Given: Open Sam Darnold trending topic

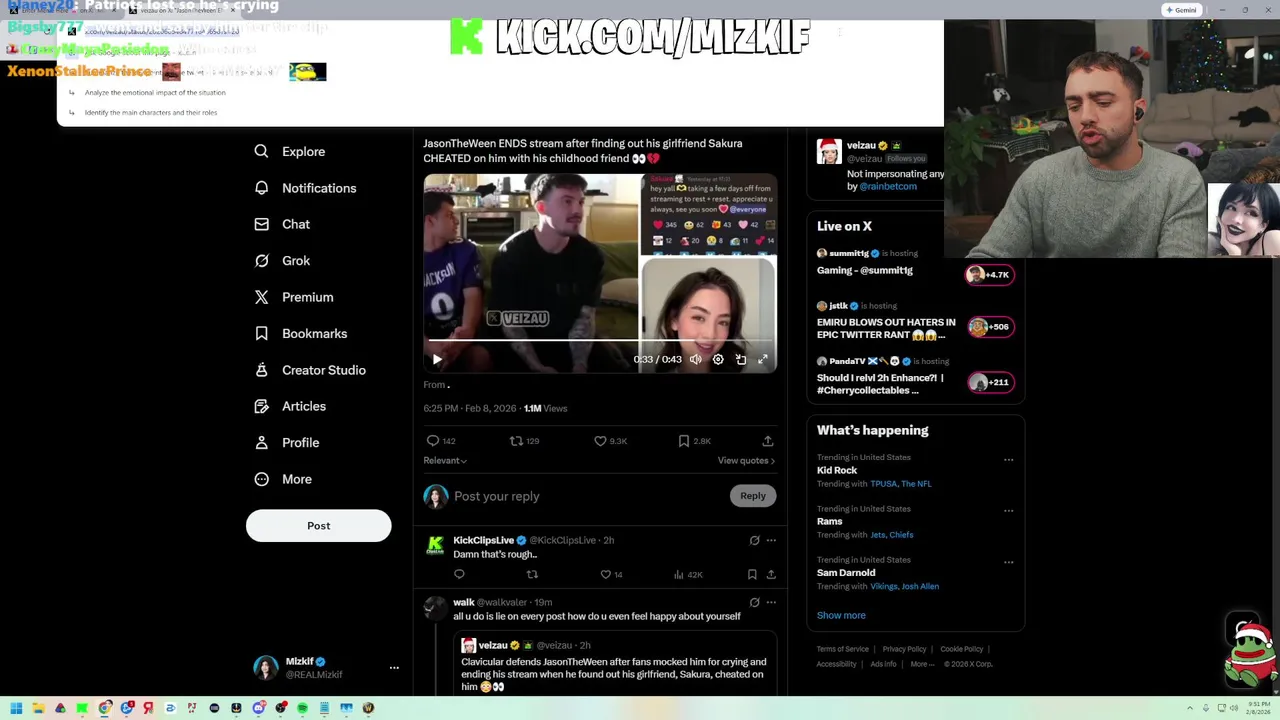Looking at the screenshot, I should 846,573.
